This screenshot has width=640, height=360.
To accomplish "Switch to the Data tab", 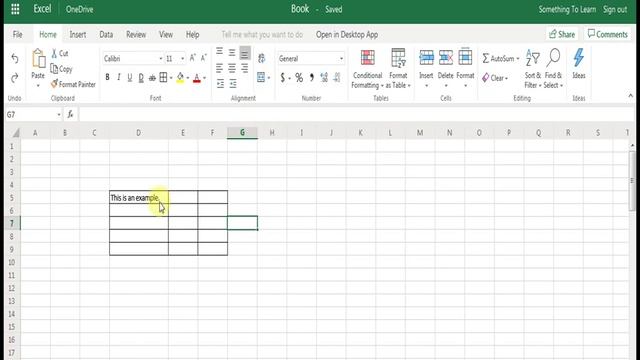I will 106,35.
